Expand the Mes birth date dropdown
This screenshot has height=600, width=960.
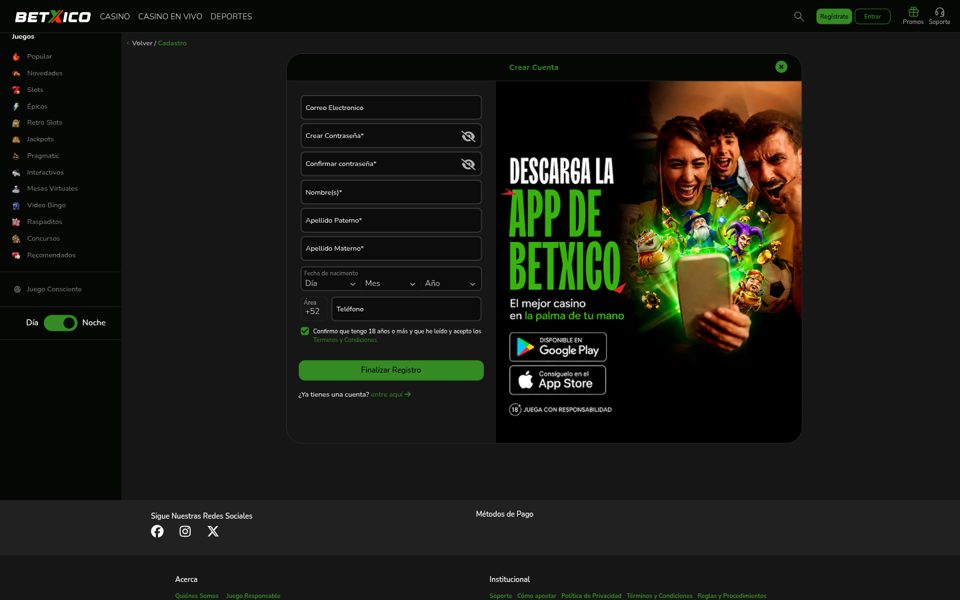[390, 283]
